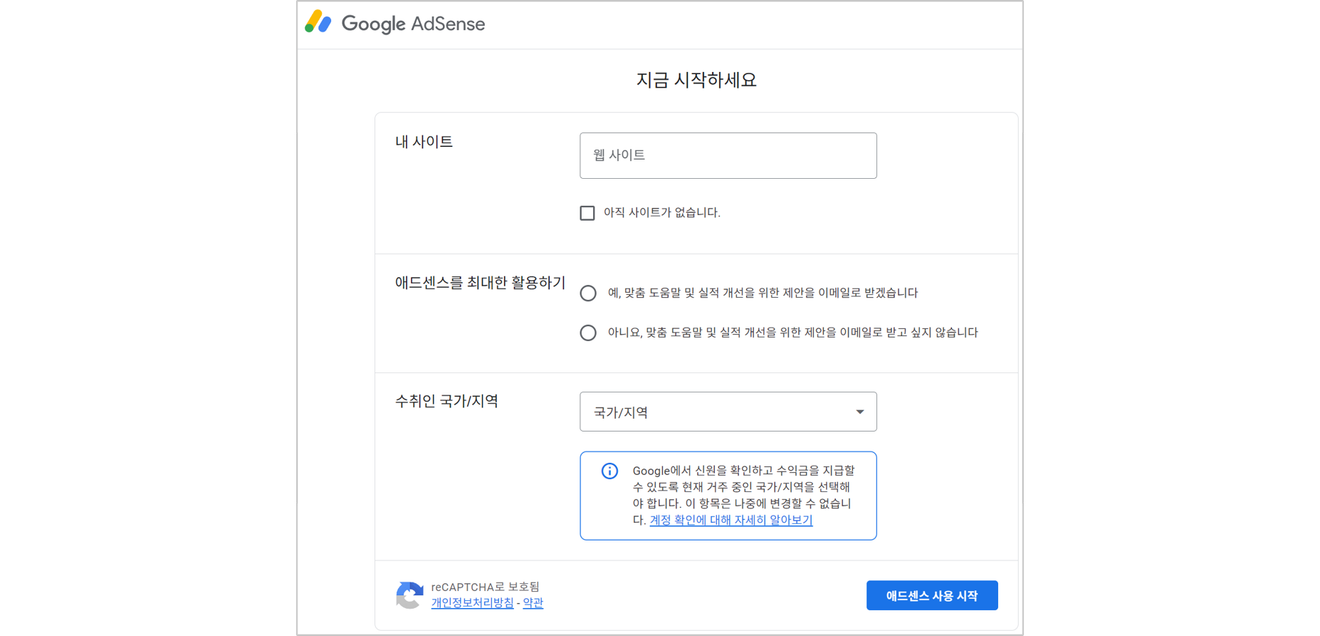Image resolution: width=1320 pixels, height=636 pixels.
Task: Select the 아니요, 맞춤 도움말 radio option
Action: [x=588, y=333]
